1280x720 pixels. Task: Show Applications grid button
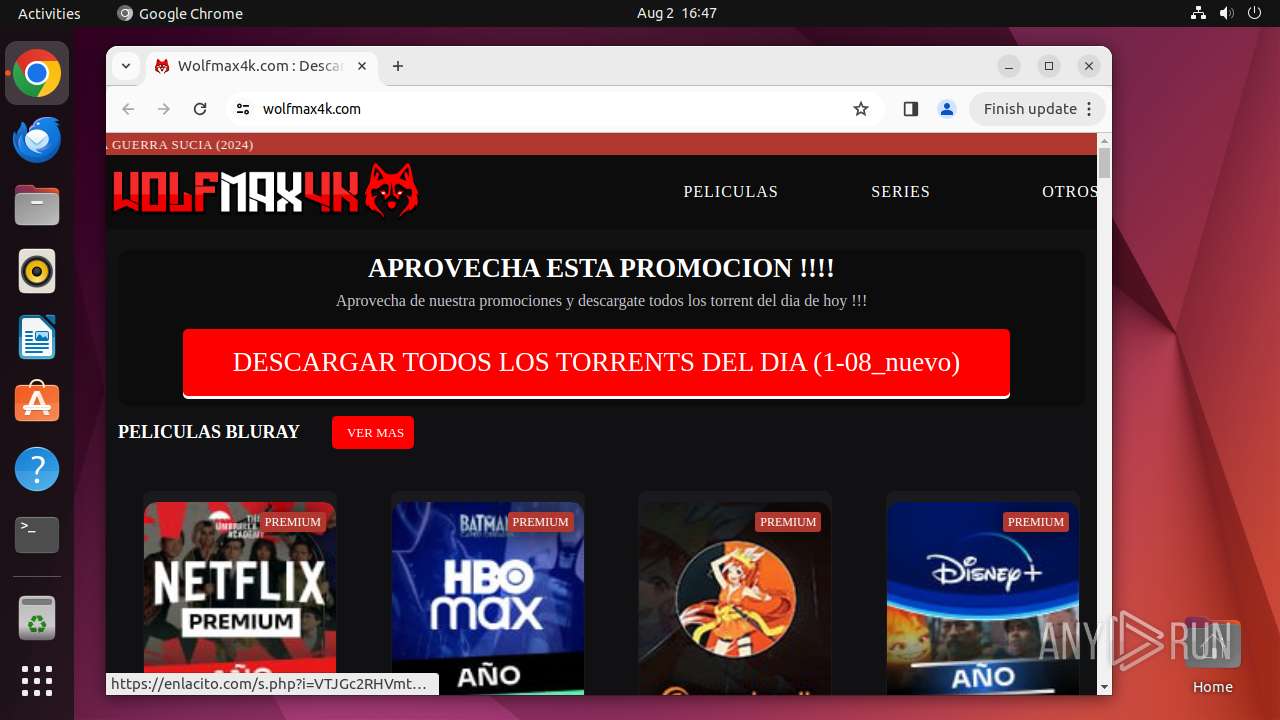pyautogui.click(x=37, y=681)
